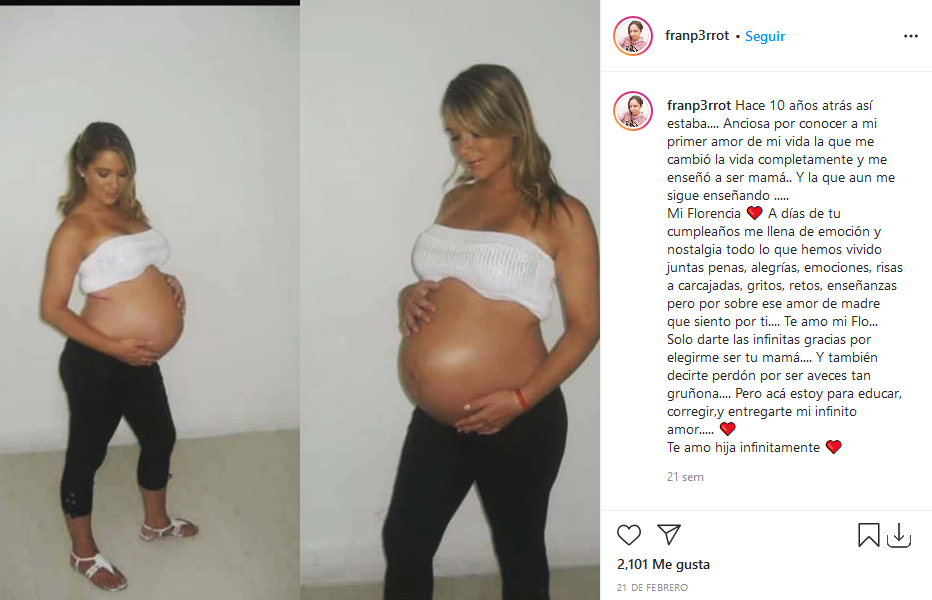Click the heart emoji after Te amo hija infinitamente

click(833, 447)
